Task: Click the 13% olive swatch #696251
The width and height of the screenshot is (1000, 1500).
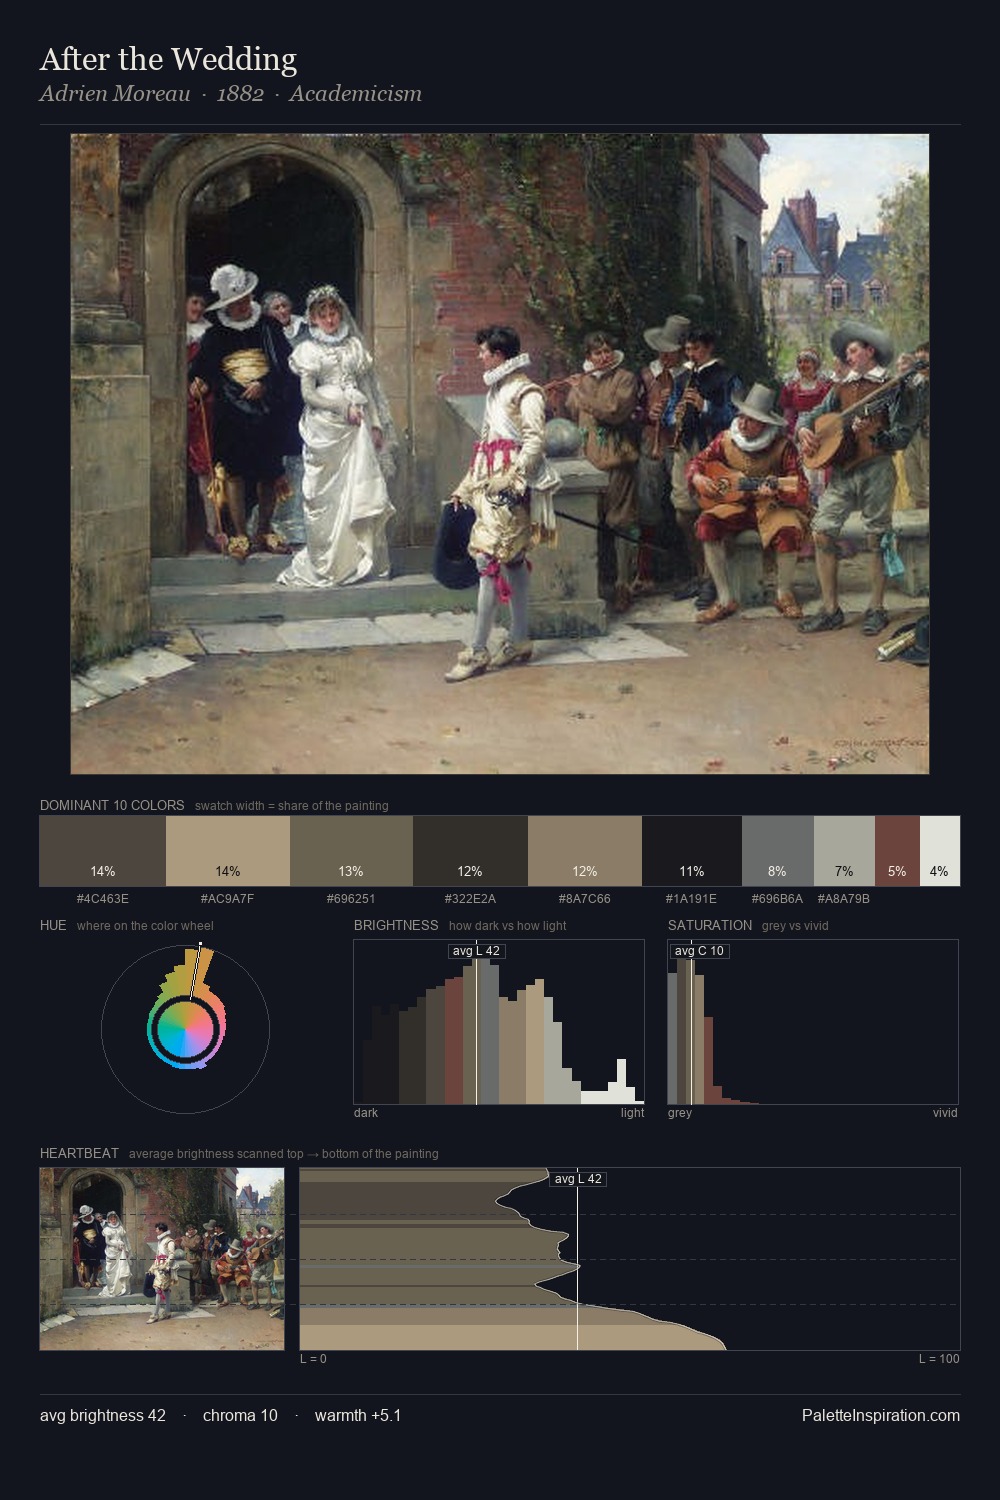Action: pos(351,851)
